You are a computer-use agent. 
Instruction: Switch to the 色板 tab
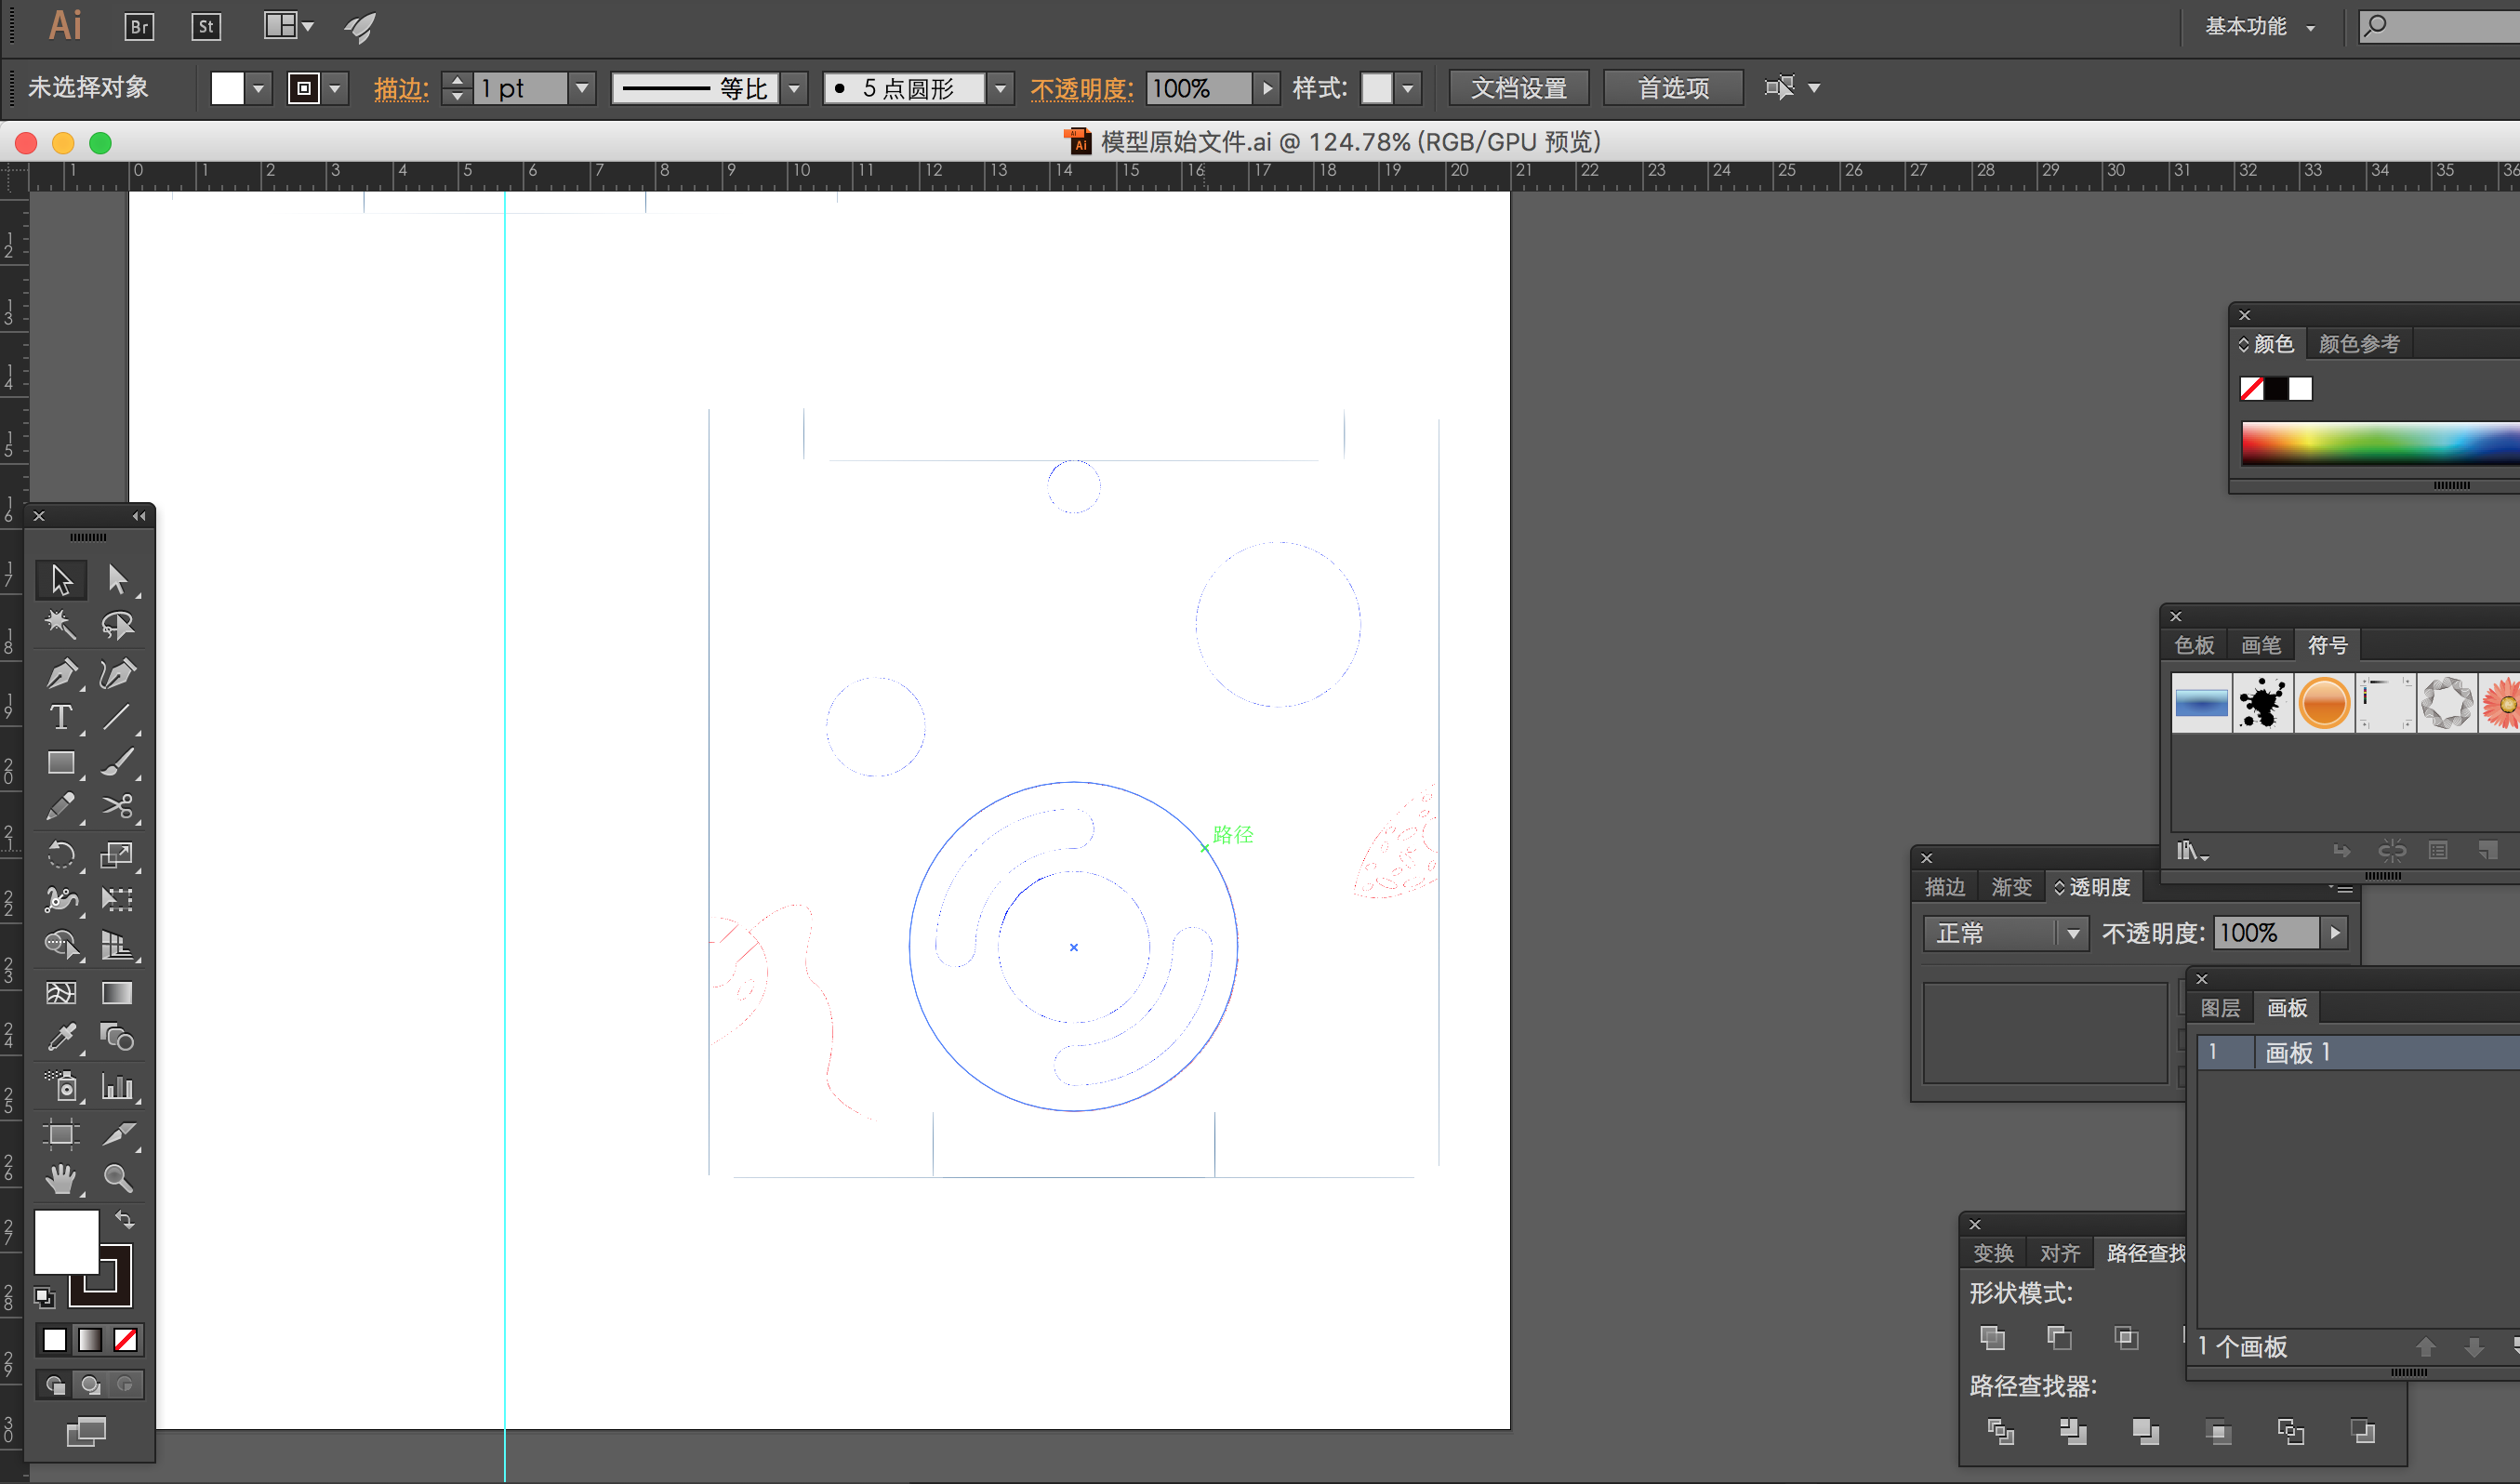[2194, 645]
